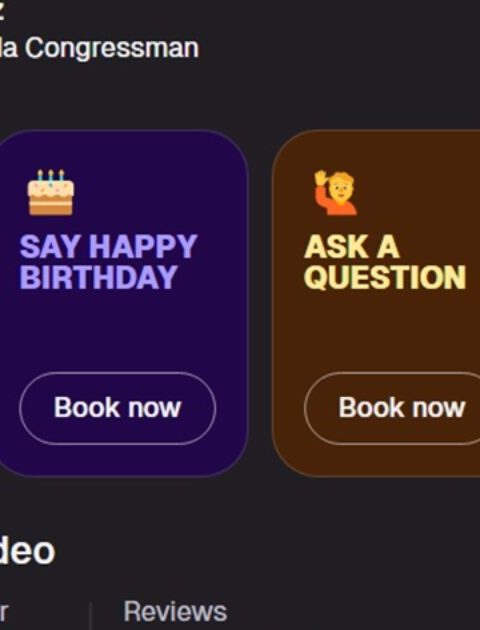The width and height of the screenshot is (480, 630).
Task: Click the person raising hand emoji
Action: tap(336, 192)
